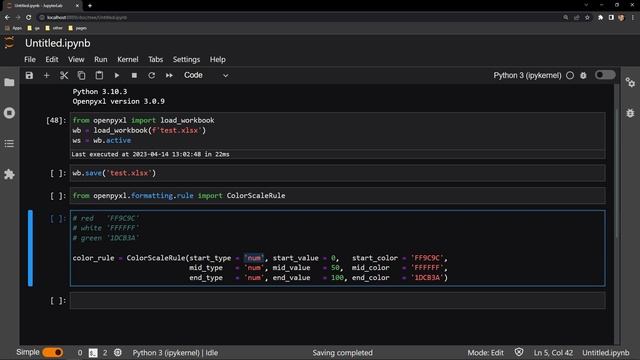Open the cell type Code dropdown
The width and height of the screenshot is (640, 360).
pyautogui.click(x=206, y=76)
